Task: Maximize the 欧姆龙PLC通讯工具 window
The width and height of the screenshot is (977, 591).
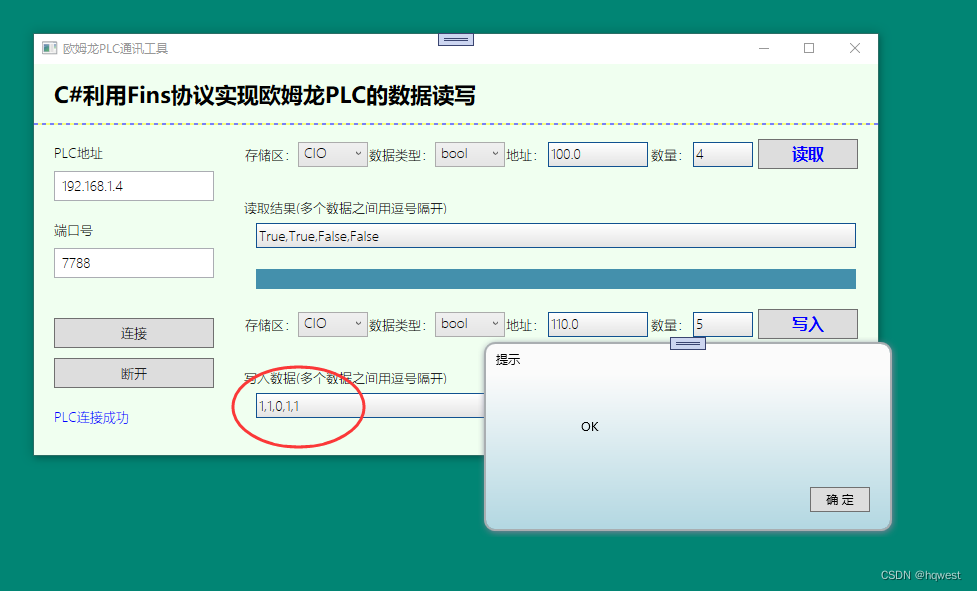Action: pyautogui.click(x=809, y=49)
